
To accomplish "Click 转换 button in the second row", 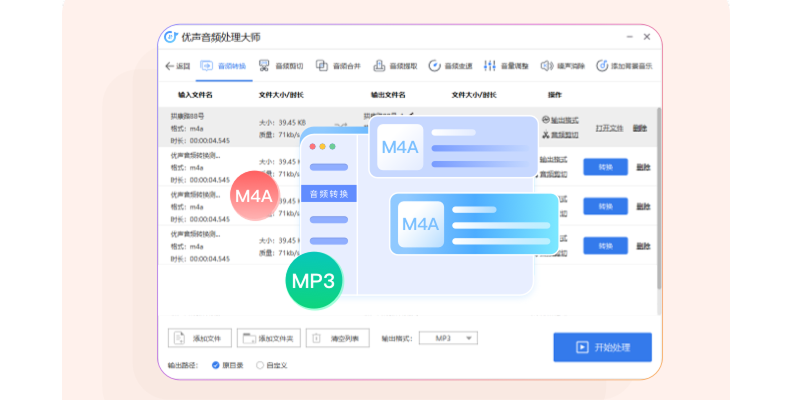I will (605, 166).
